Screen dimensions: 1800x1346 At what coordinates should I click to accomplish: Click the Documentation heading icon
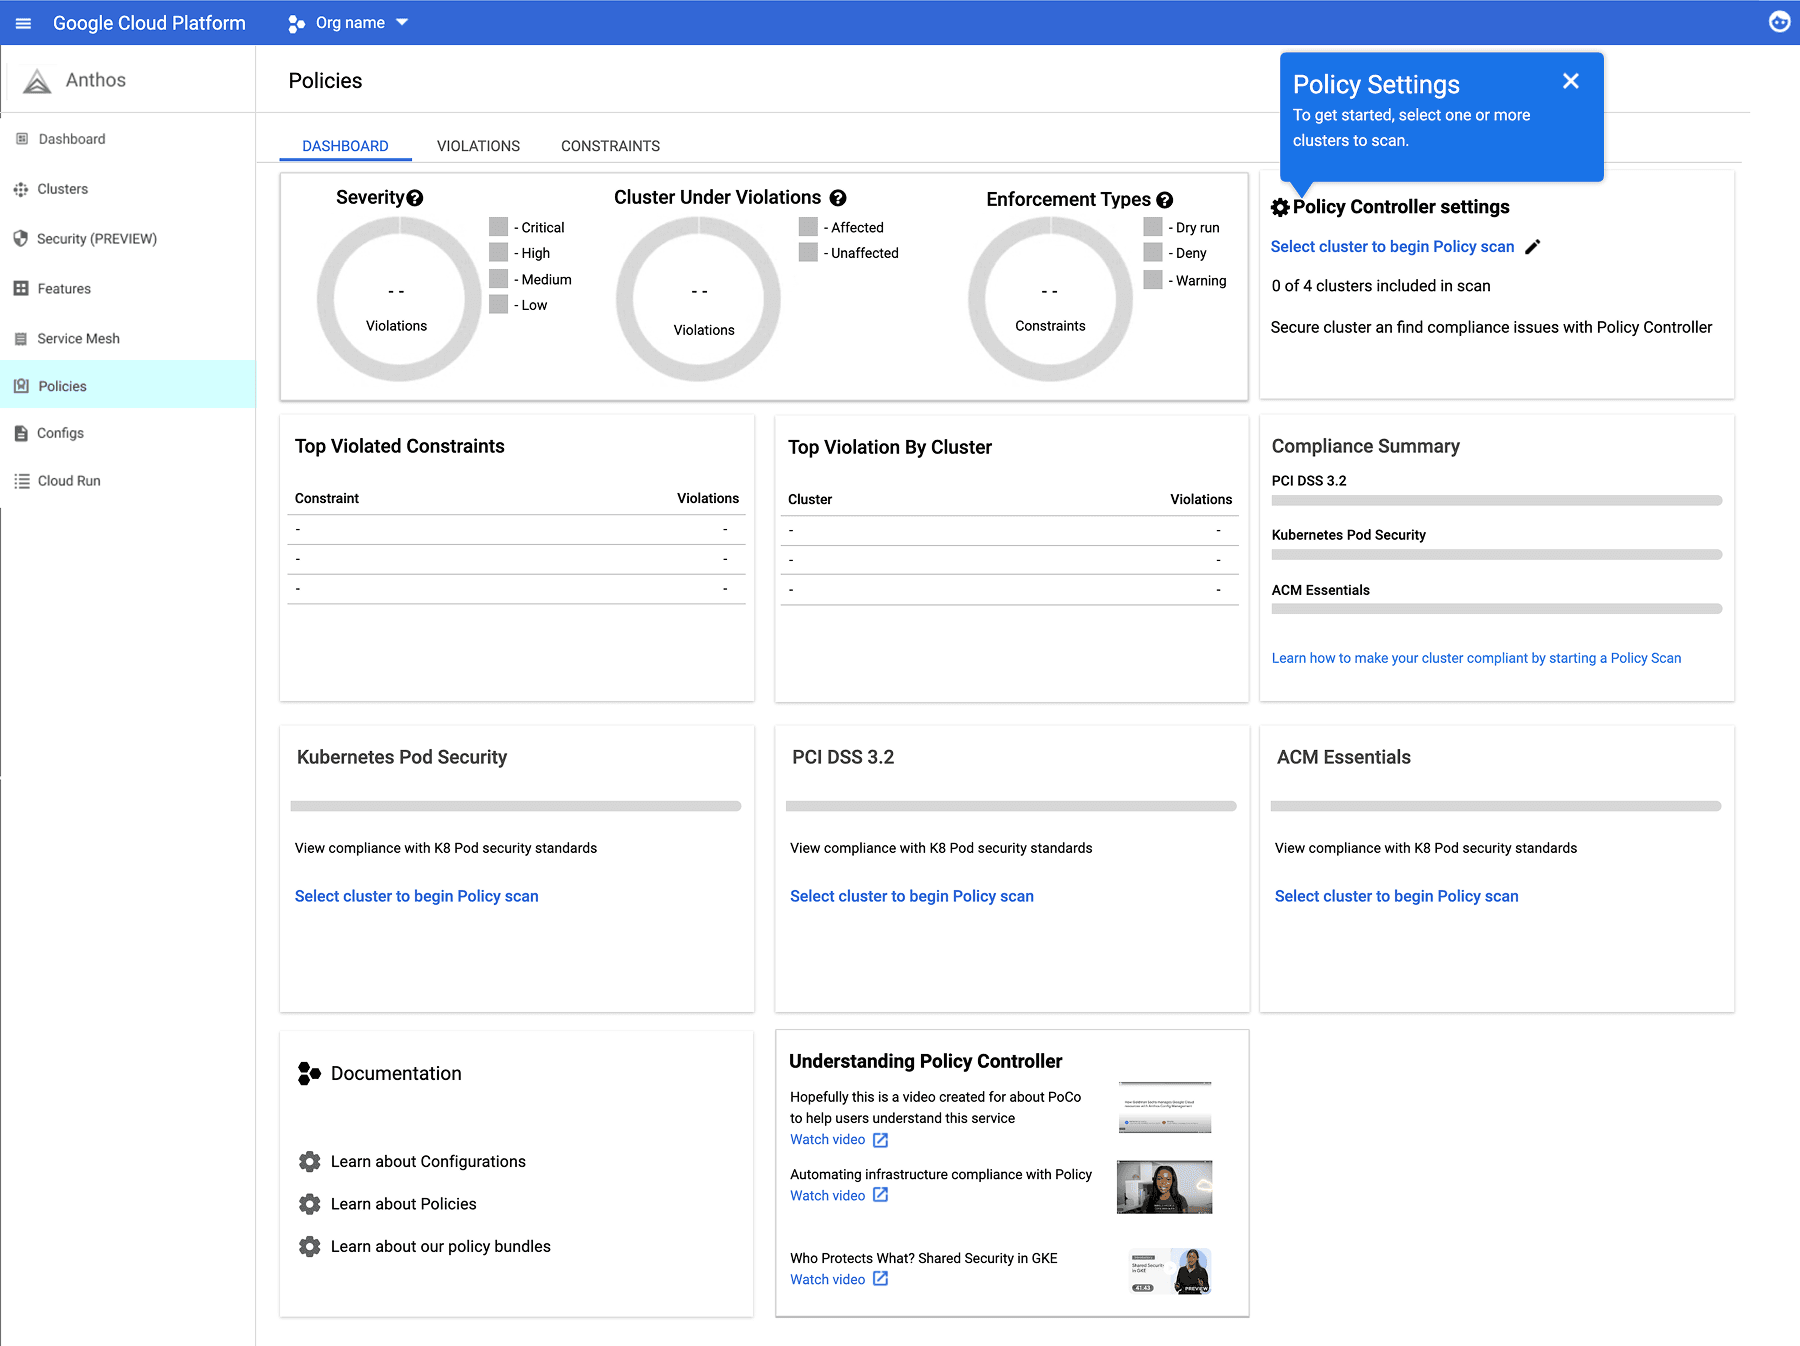point(309,1073)
